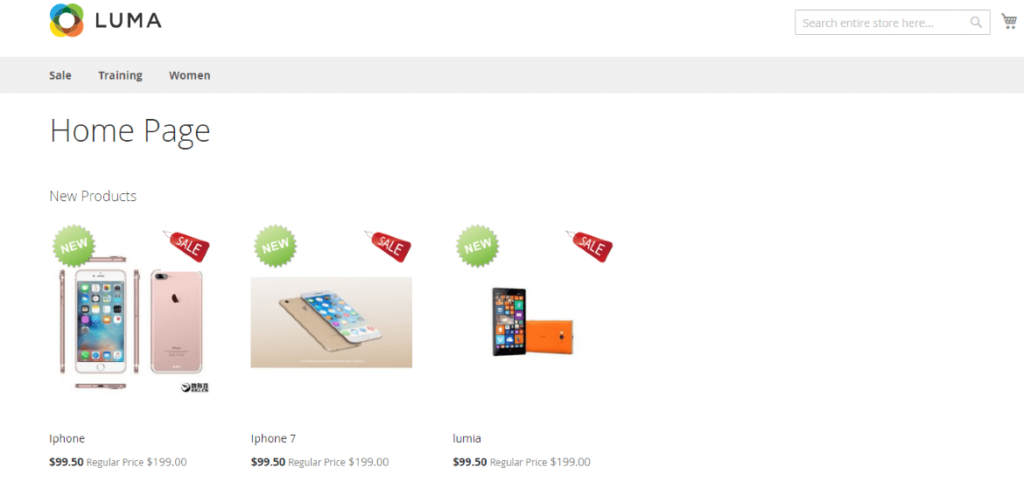This screenshot has width=1024, height=481.
Task: Click the lumia product name link
Action: pos(467,439)
